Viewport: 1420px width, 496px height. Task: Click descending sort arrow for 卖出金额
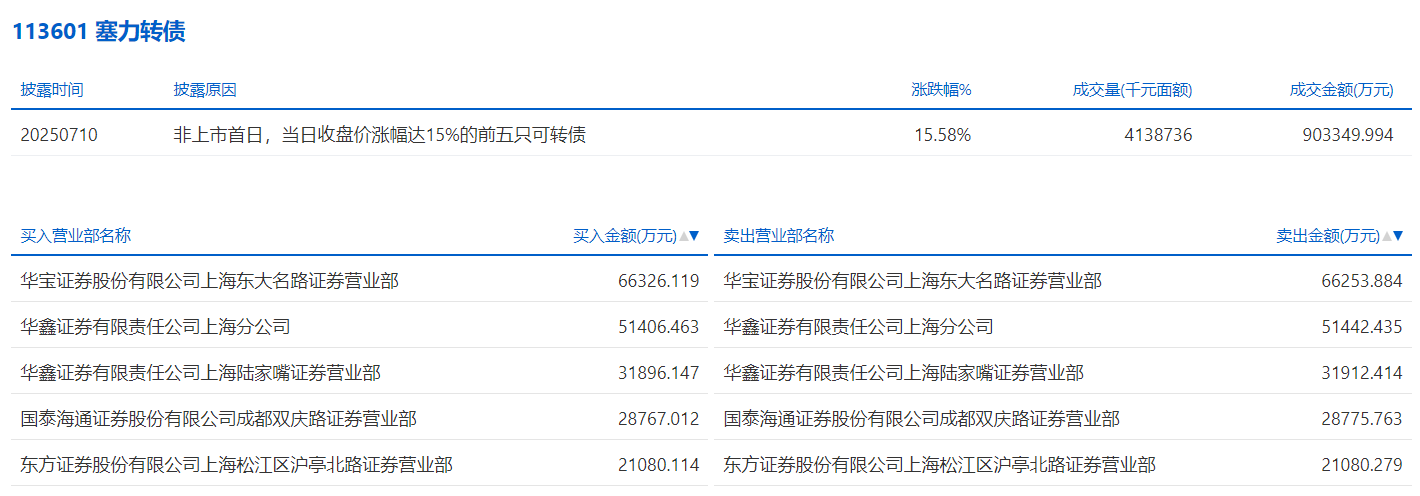(1398, 237)
